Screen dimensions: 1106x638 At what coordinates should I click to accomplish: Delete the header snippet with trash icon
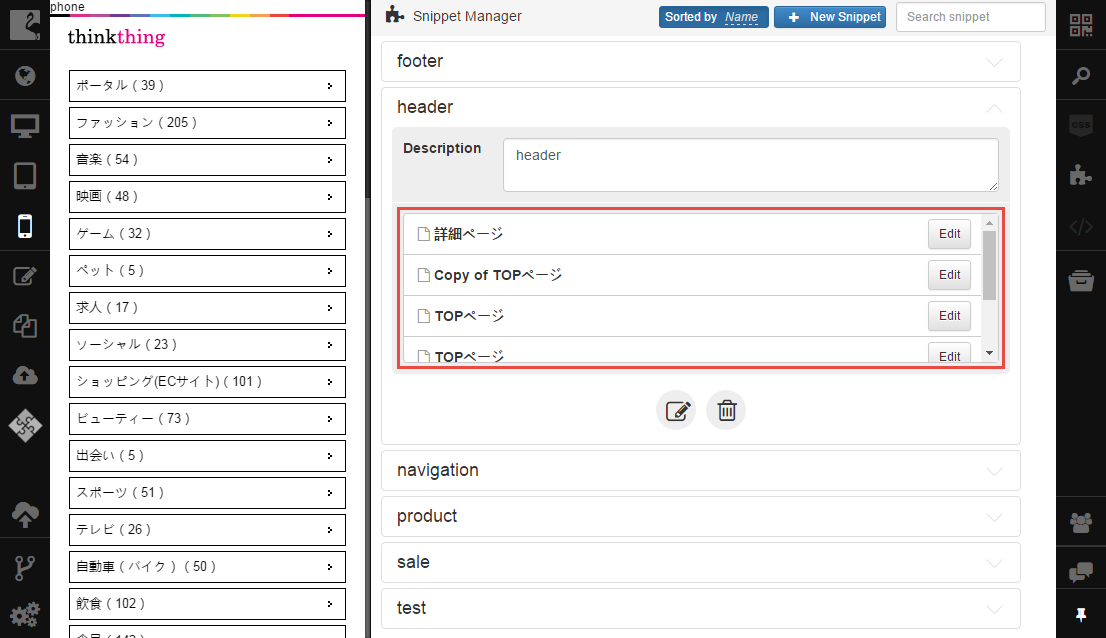726,410
